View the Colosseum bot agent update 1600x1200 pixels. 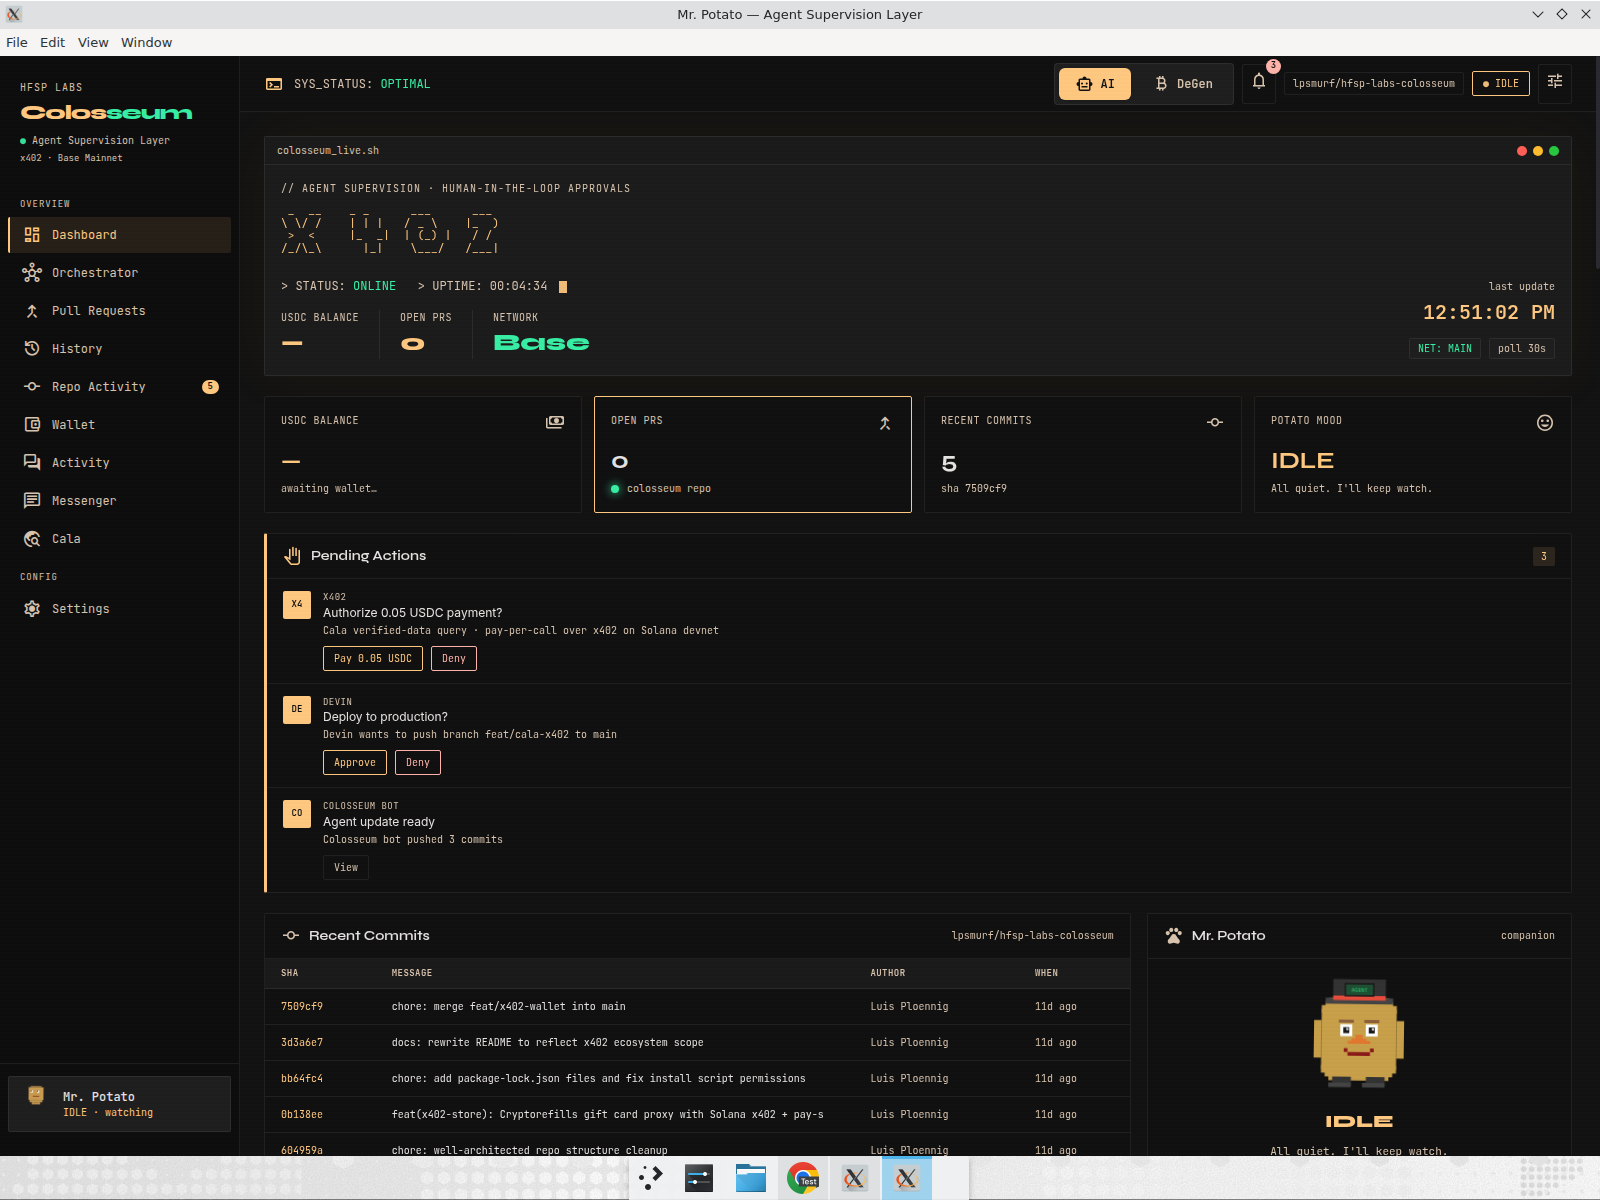pos(346,868)
